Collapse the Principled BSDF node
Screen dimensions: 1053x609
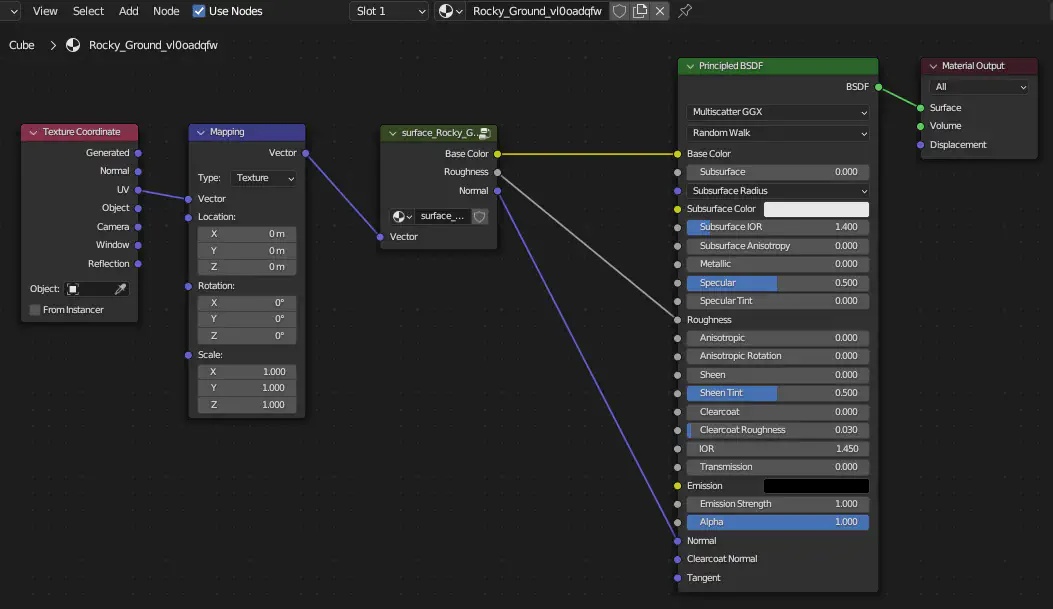(689, 66)
